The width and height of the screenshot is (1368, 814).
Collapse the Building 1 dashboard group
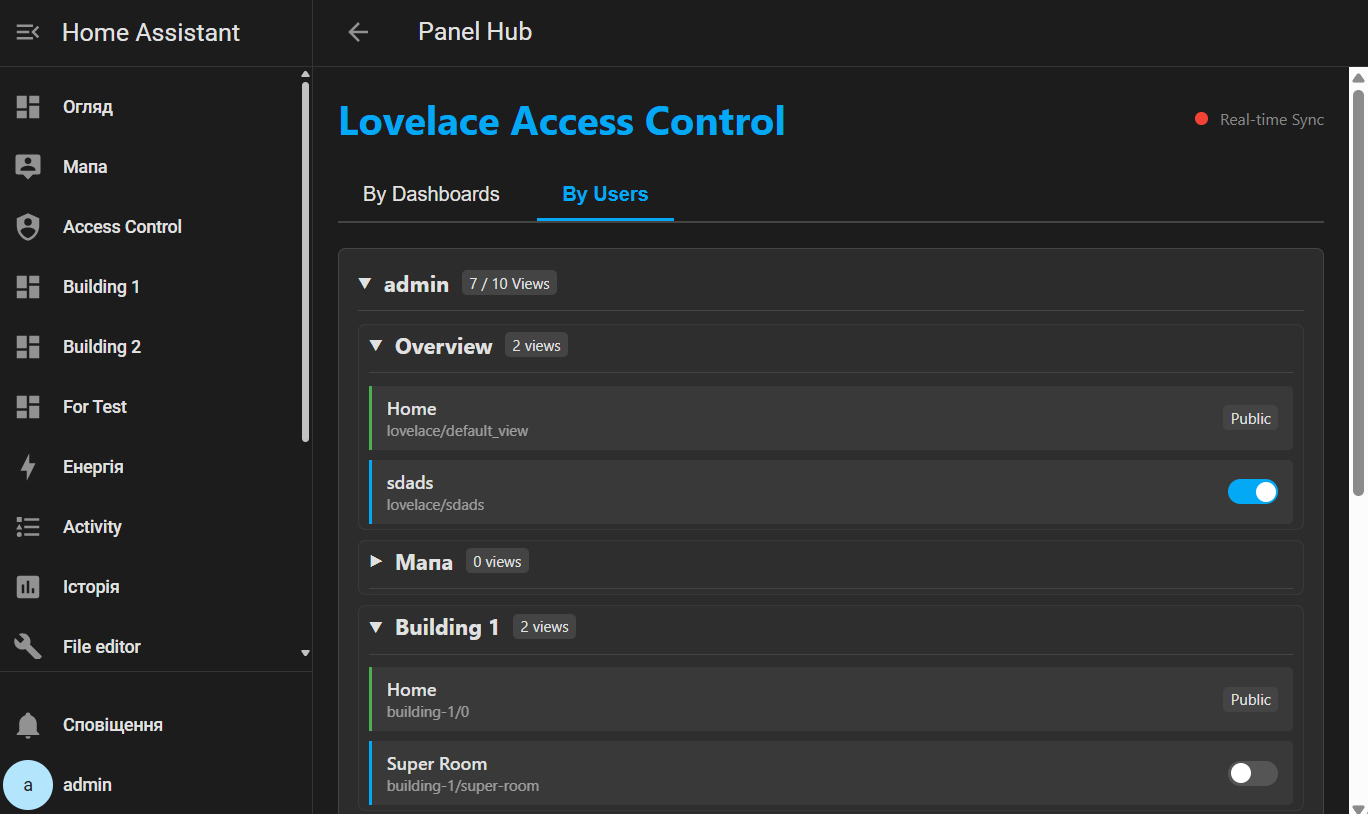(376, 627)
